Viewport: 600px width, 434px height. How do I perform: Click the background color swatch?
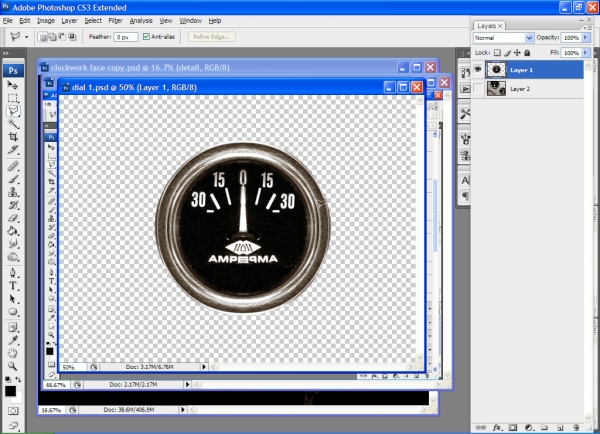(x=18, y=398)
